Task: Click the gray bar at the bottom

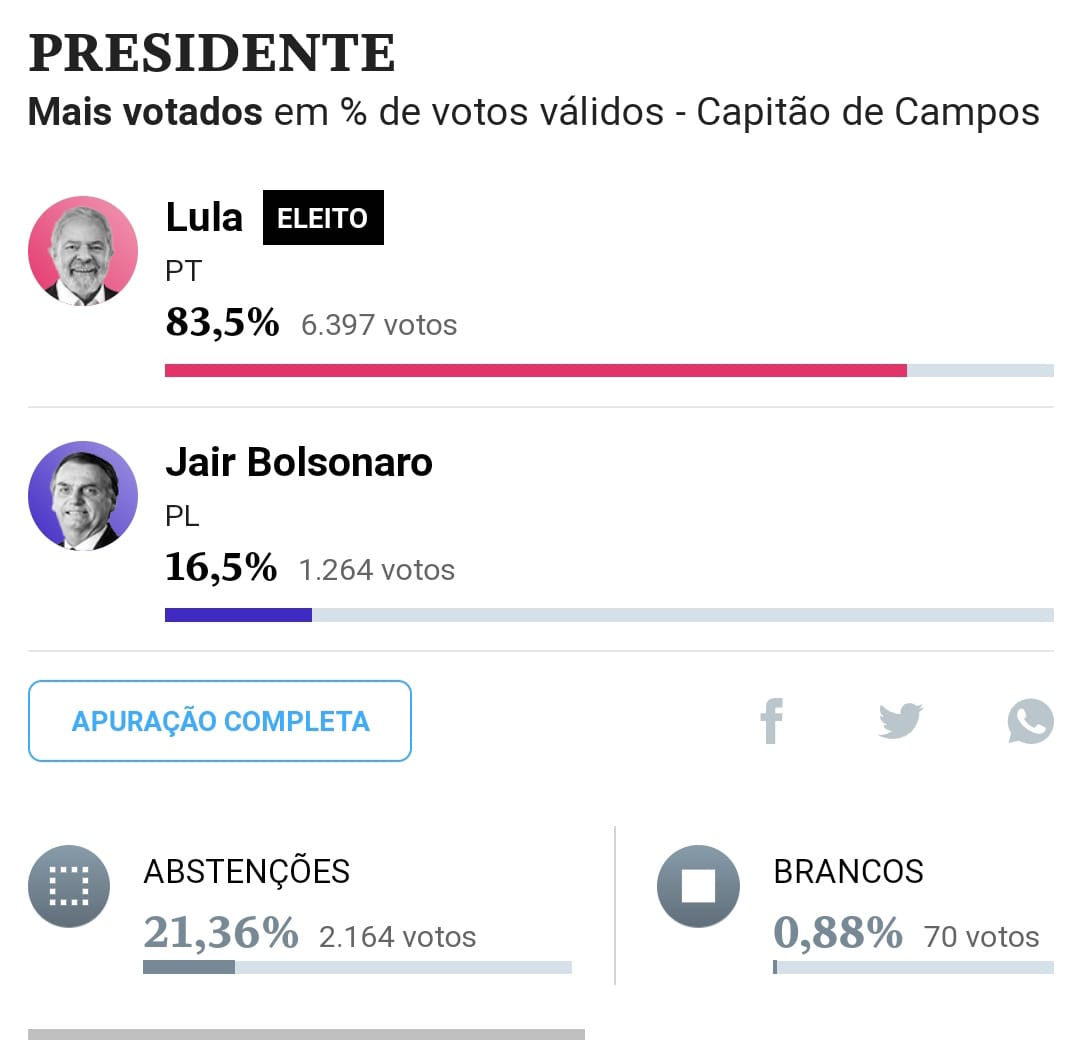Action: point(306,1035)
